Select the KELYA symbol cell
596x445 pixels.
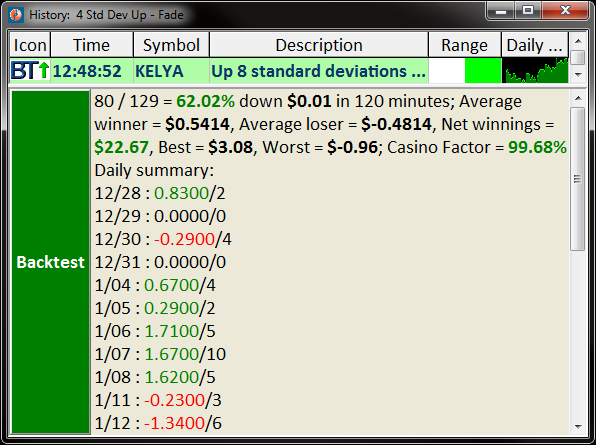[x=171, y=71]
